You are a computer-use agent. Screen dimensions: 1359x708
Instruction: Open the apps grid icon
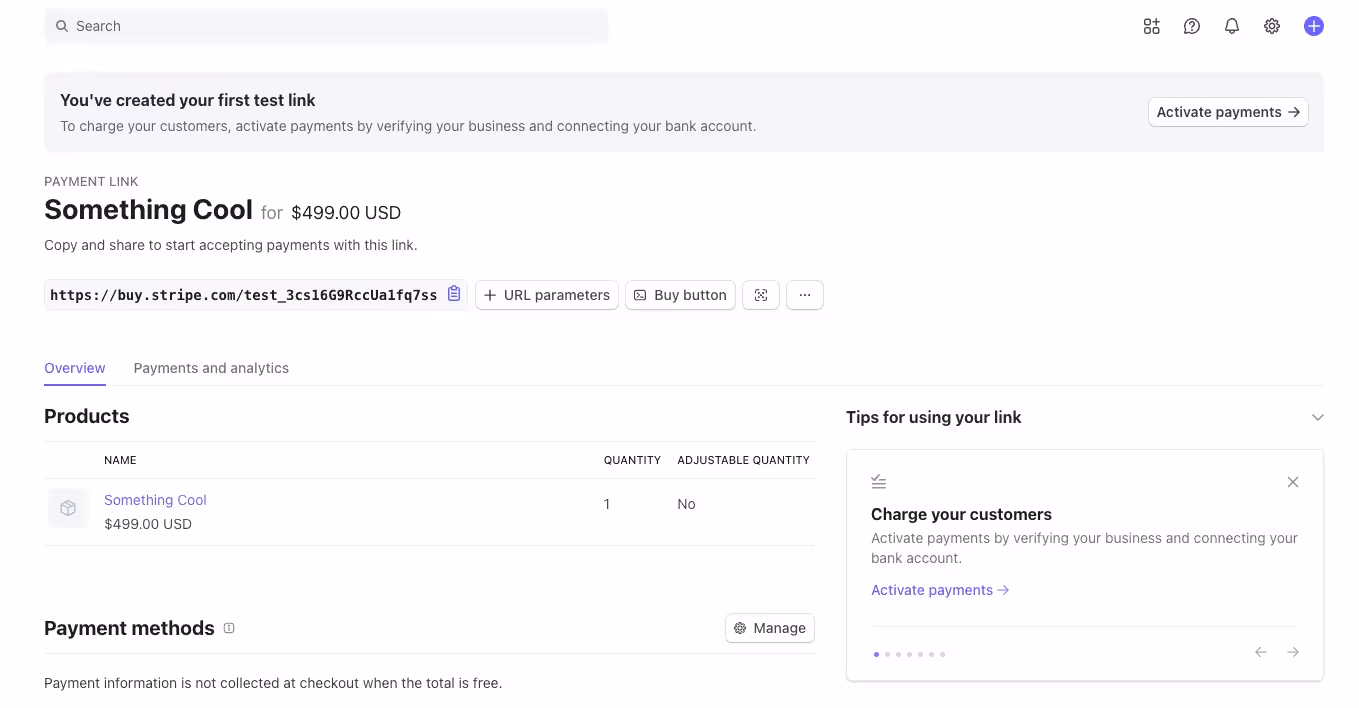click(1151, 27)
